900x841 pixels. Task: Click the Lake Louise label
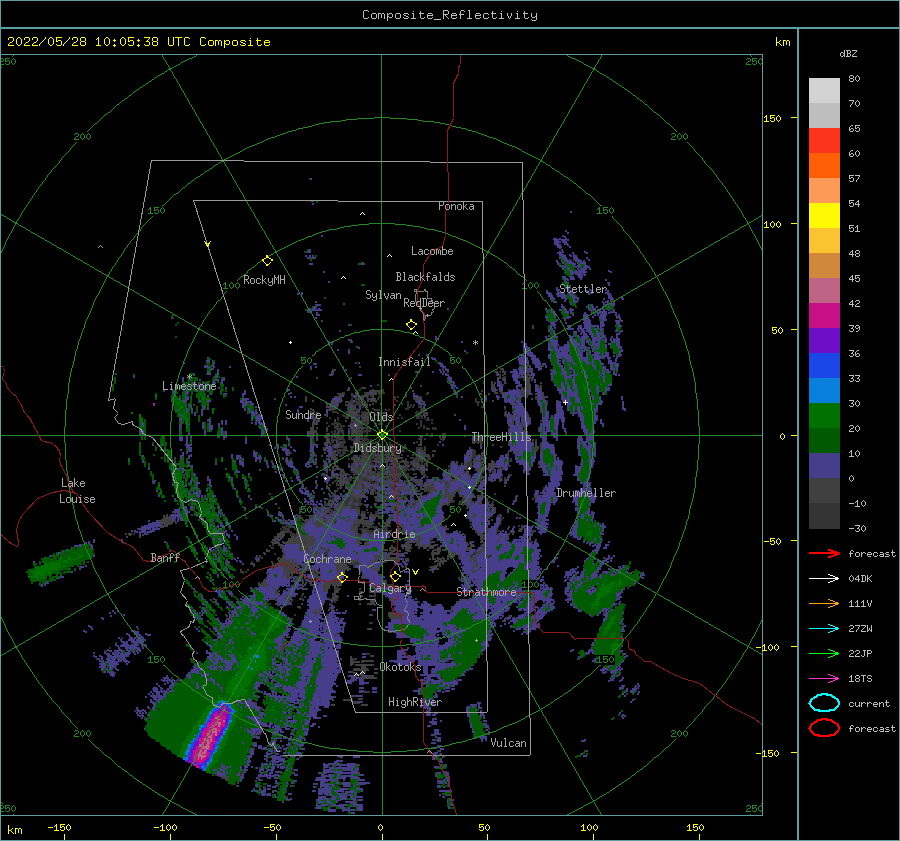[x=77, y=491]
